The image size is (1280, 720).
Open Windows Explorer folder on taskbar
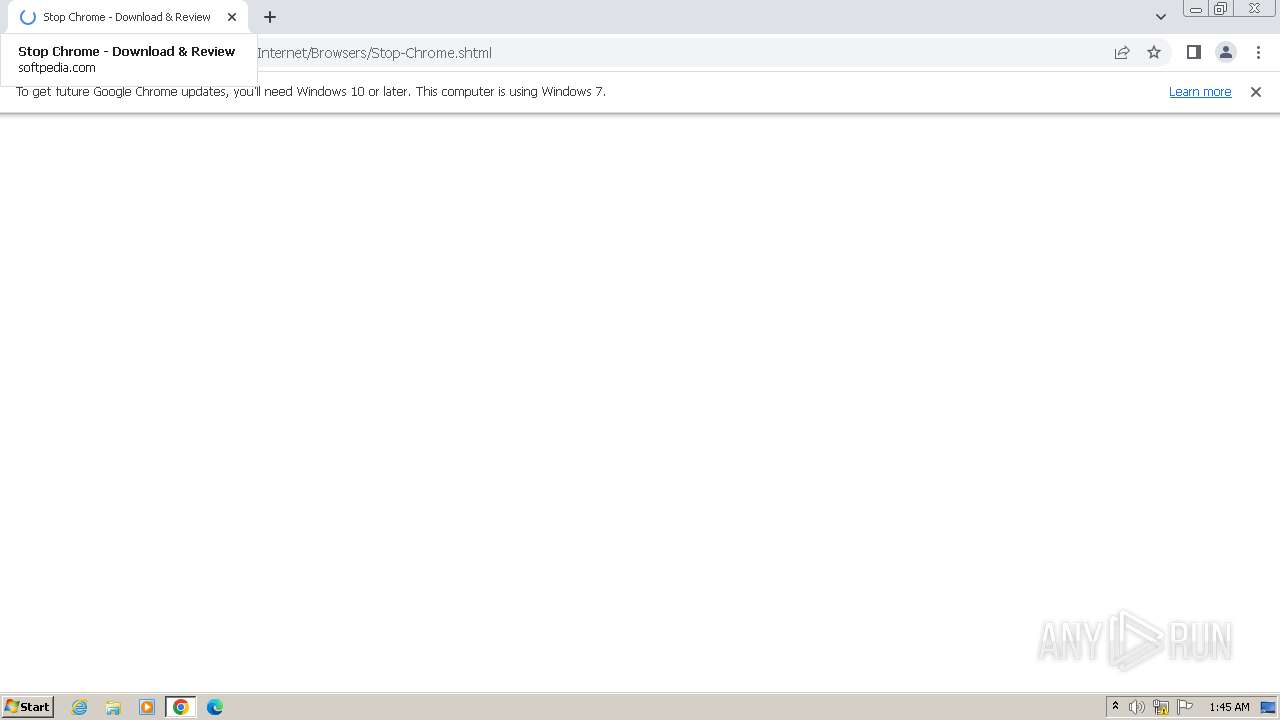point(113,707)
